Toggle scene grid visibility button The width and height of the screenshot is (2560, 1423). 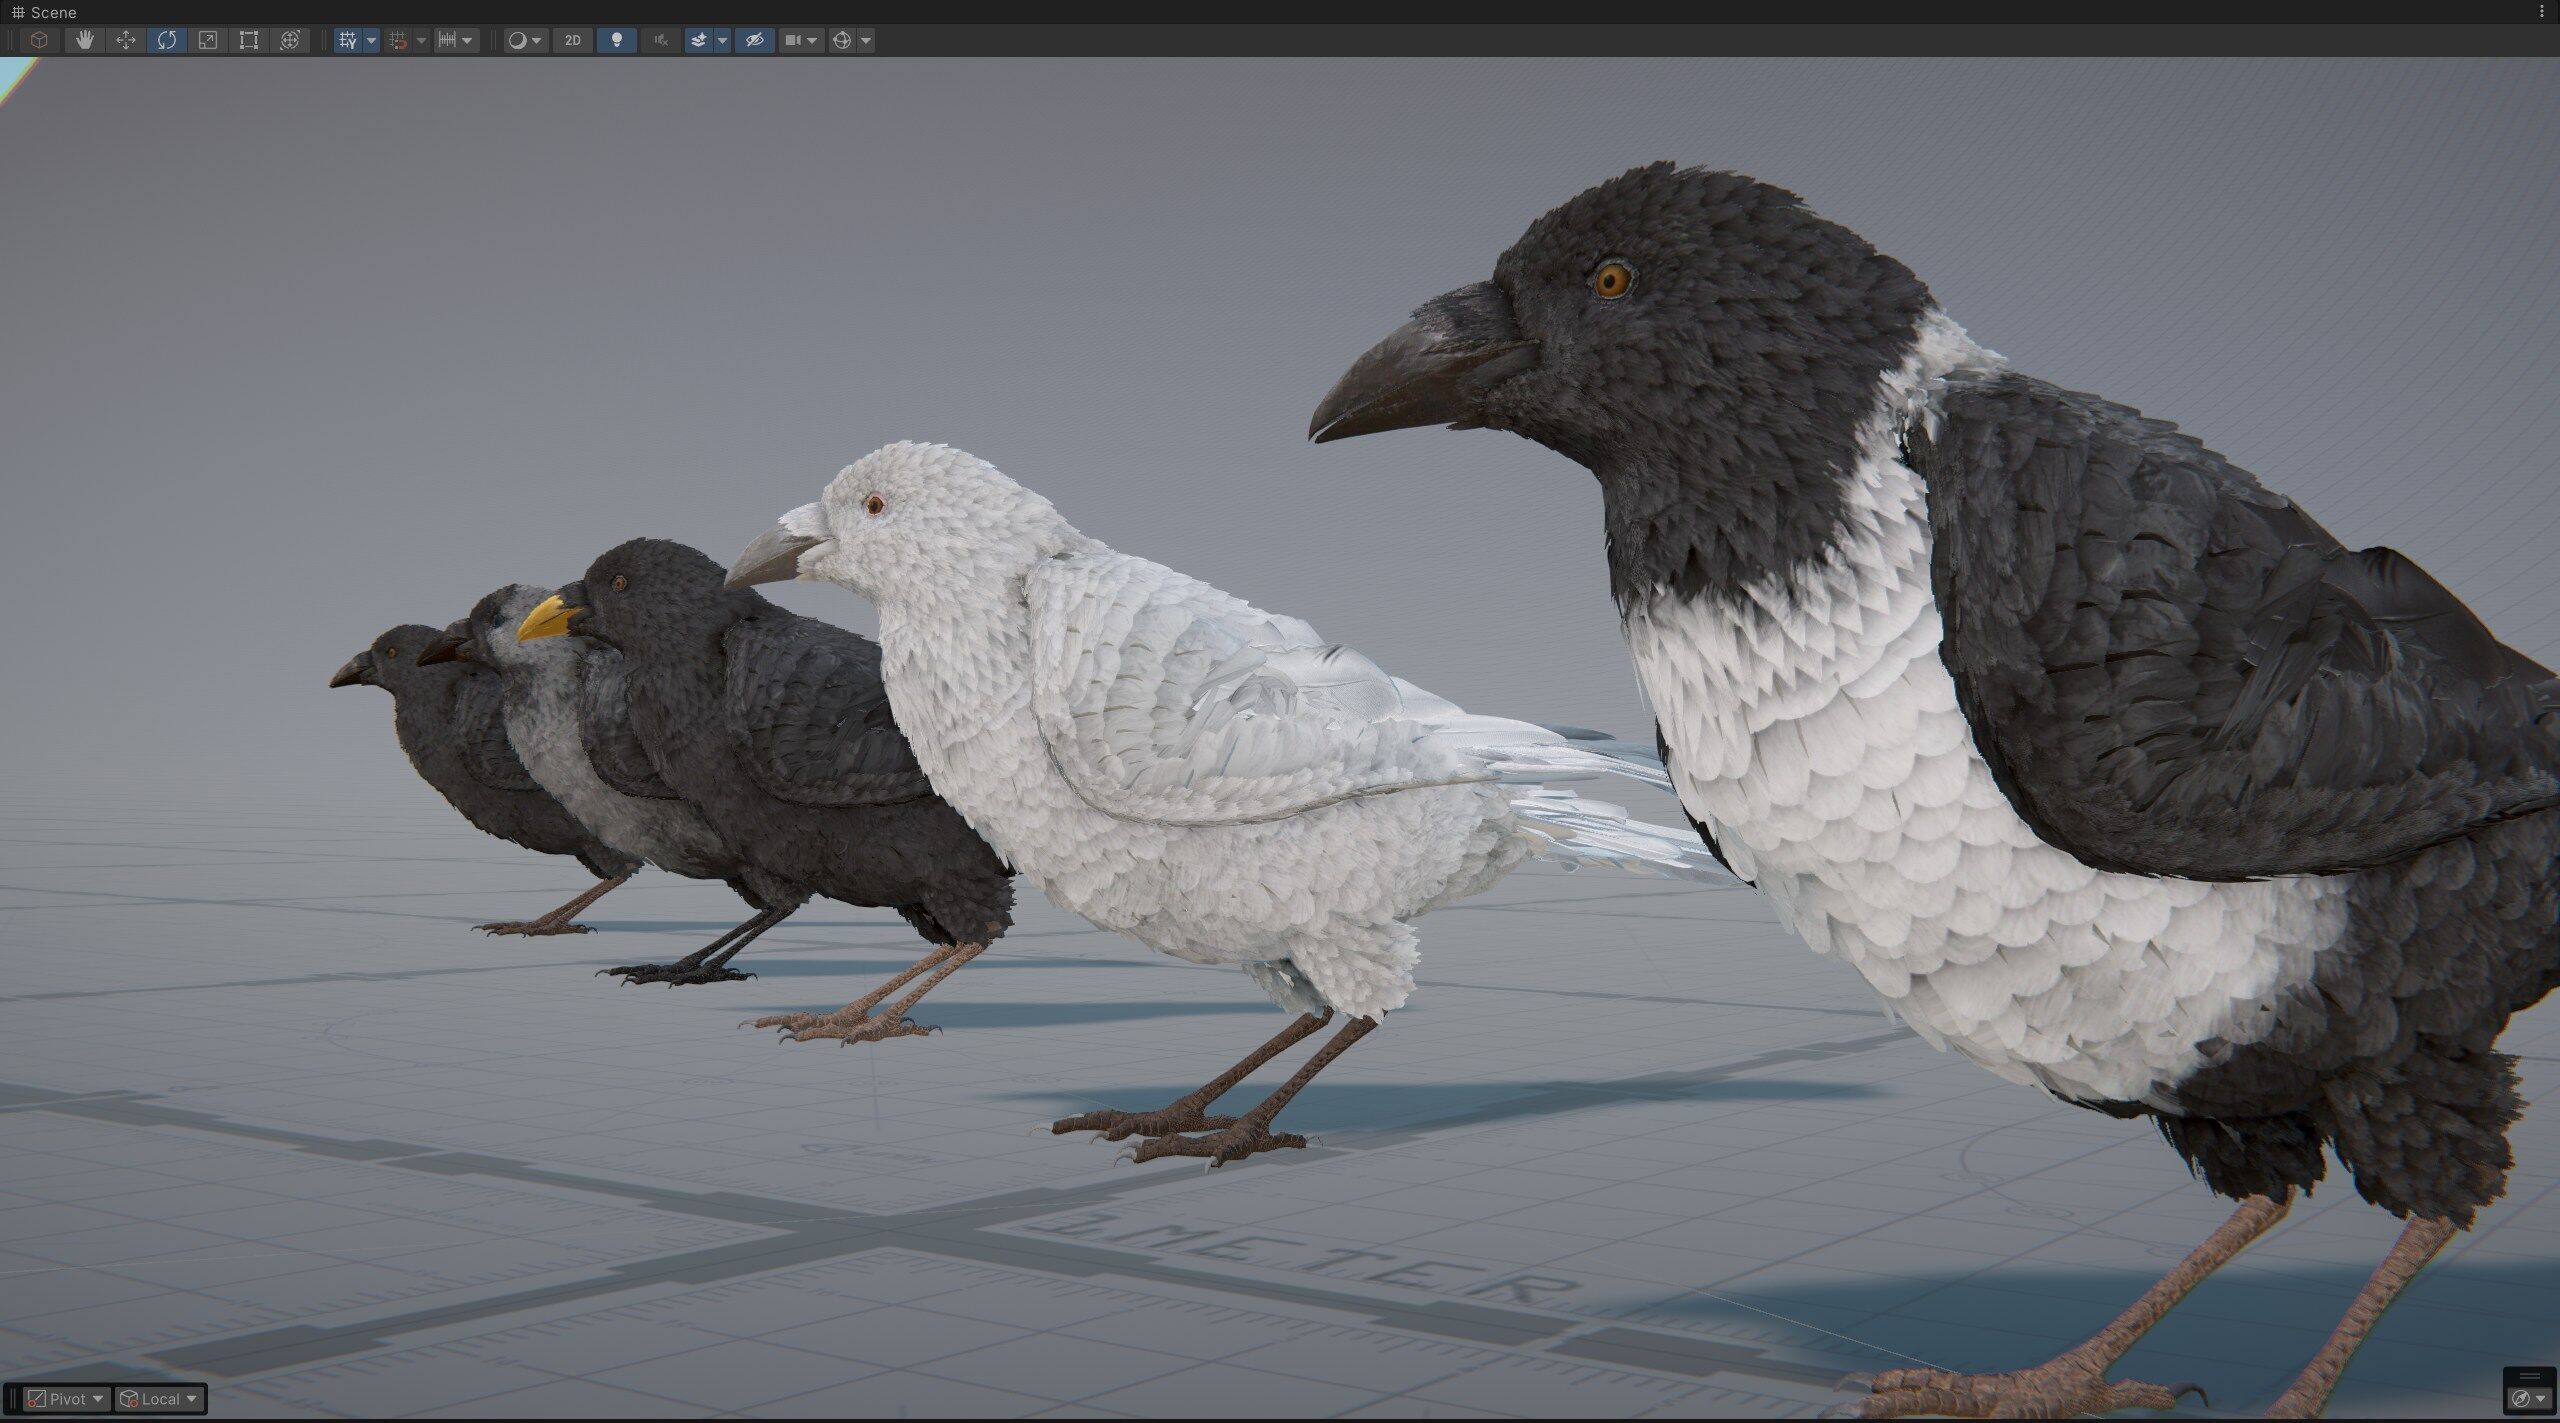[x=347, y=40]
